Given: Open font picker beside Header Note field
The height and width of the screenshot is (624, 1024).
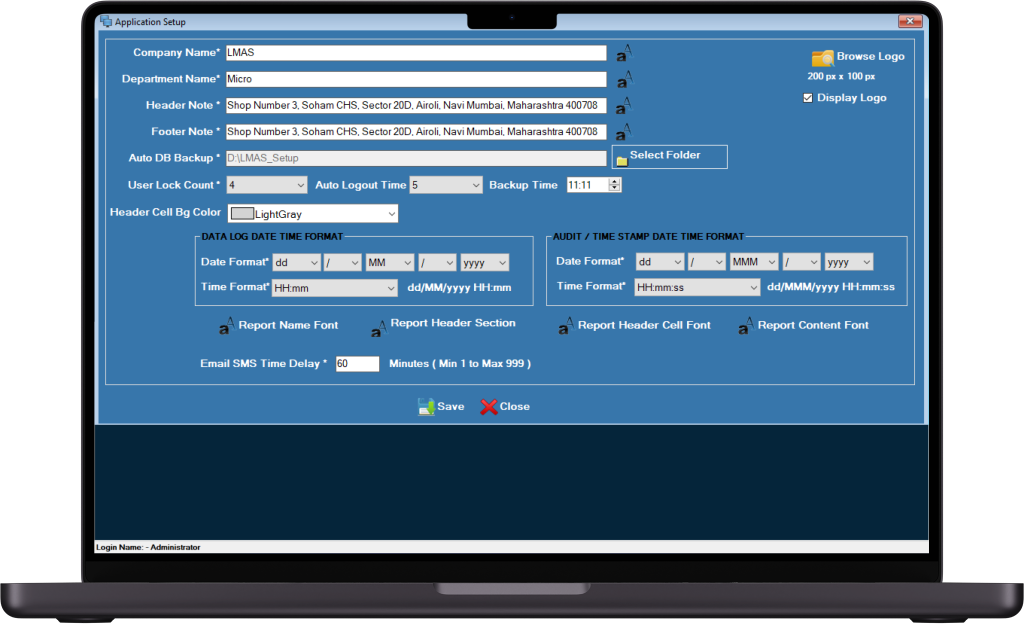Looking at the screenshot, I should [x=624, y=105].
